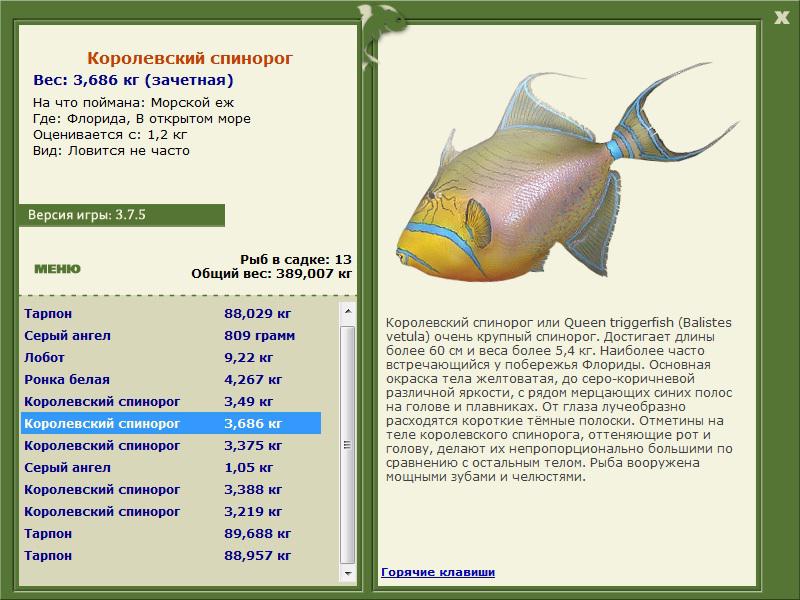Click the fish list scroll up arrow
Viewport: 800px width, 600px height.
point(347,311)
